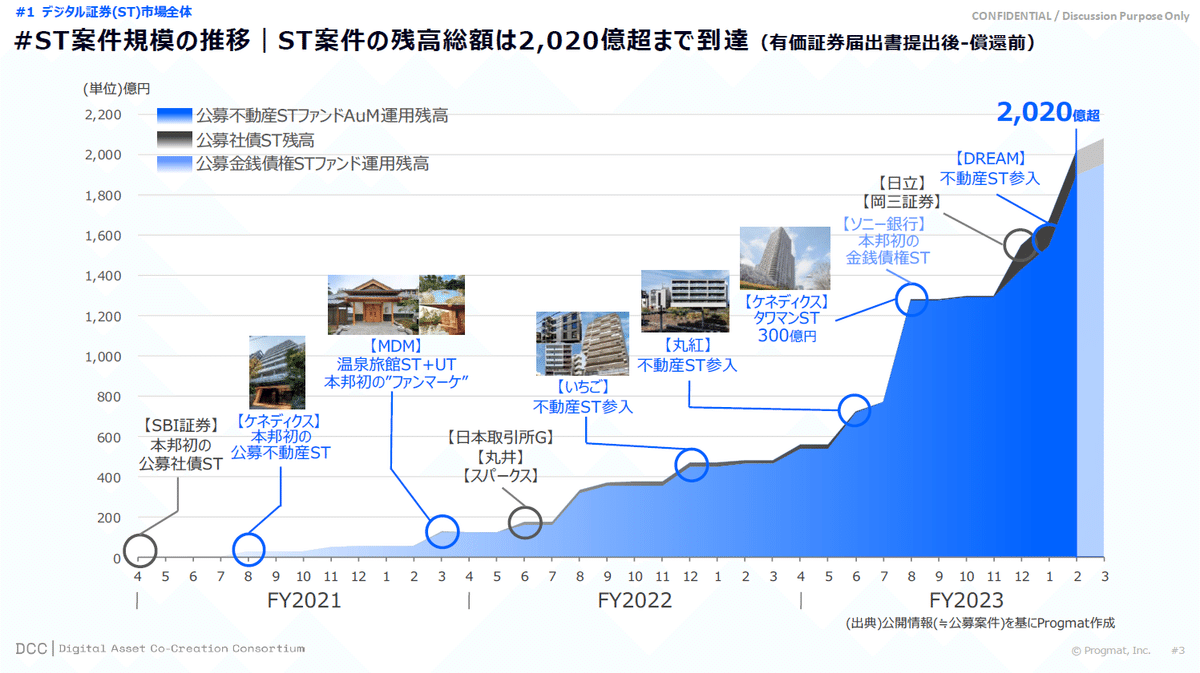Click the gray circle marker for 日本取引所G entry
1200x673 pixels.
pos(525,522)
